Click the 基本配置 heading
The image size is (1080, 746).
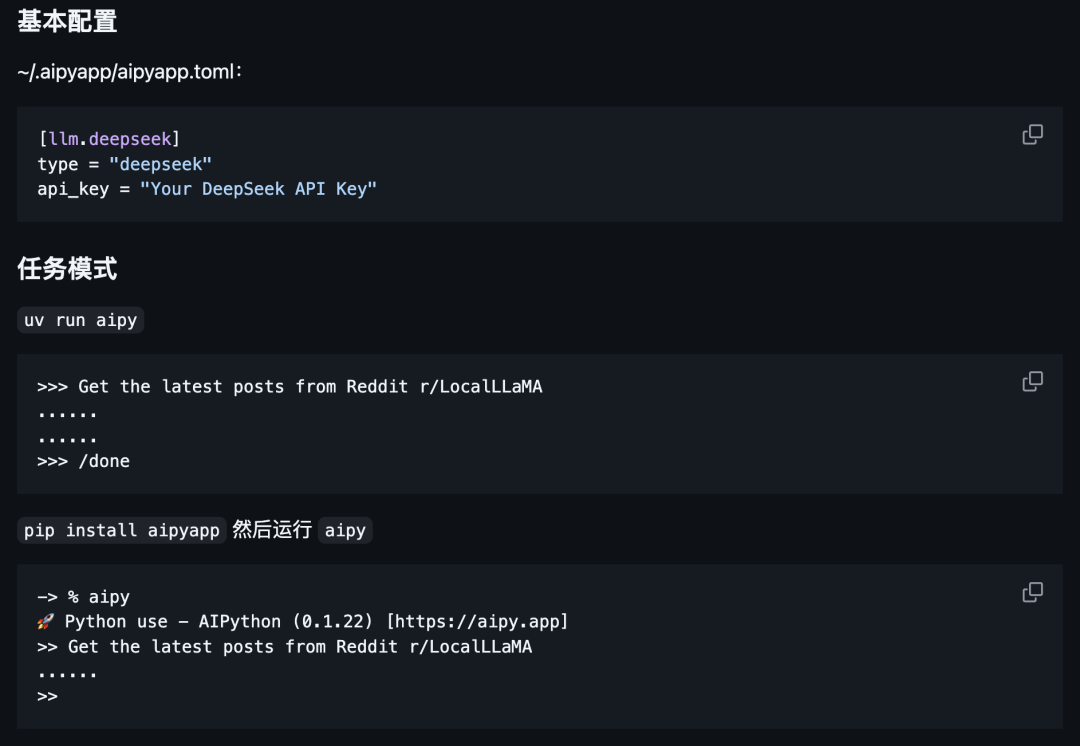[67, 21]
